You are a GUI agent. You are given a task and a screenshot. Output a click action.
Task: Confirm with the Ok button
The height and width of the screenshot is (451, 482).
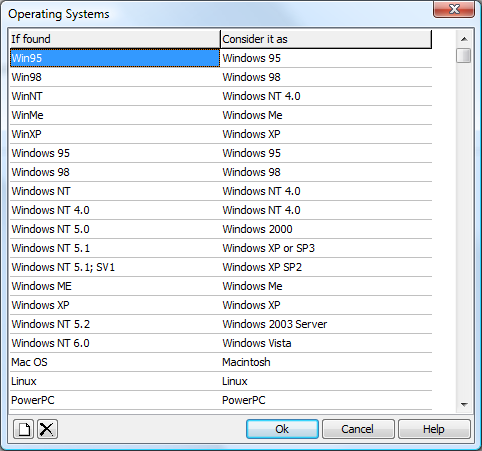pos(282,429)
